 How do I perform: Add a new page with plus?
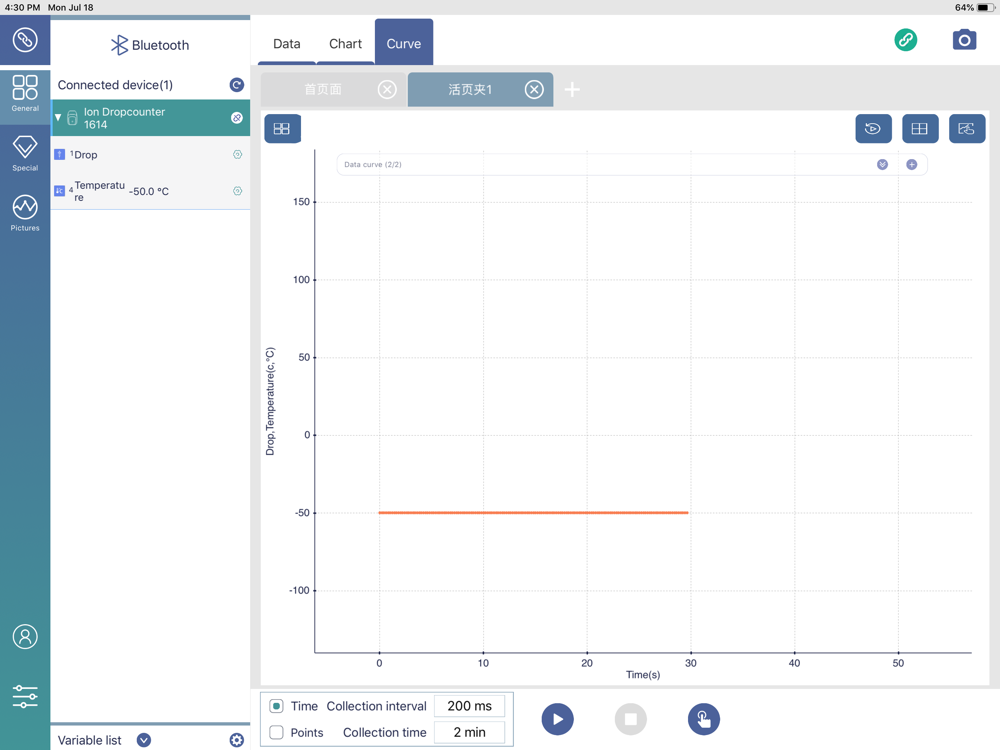tap(572, 89)
